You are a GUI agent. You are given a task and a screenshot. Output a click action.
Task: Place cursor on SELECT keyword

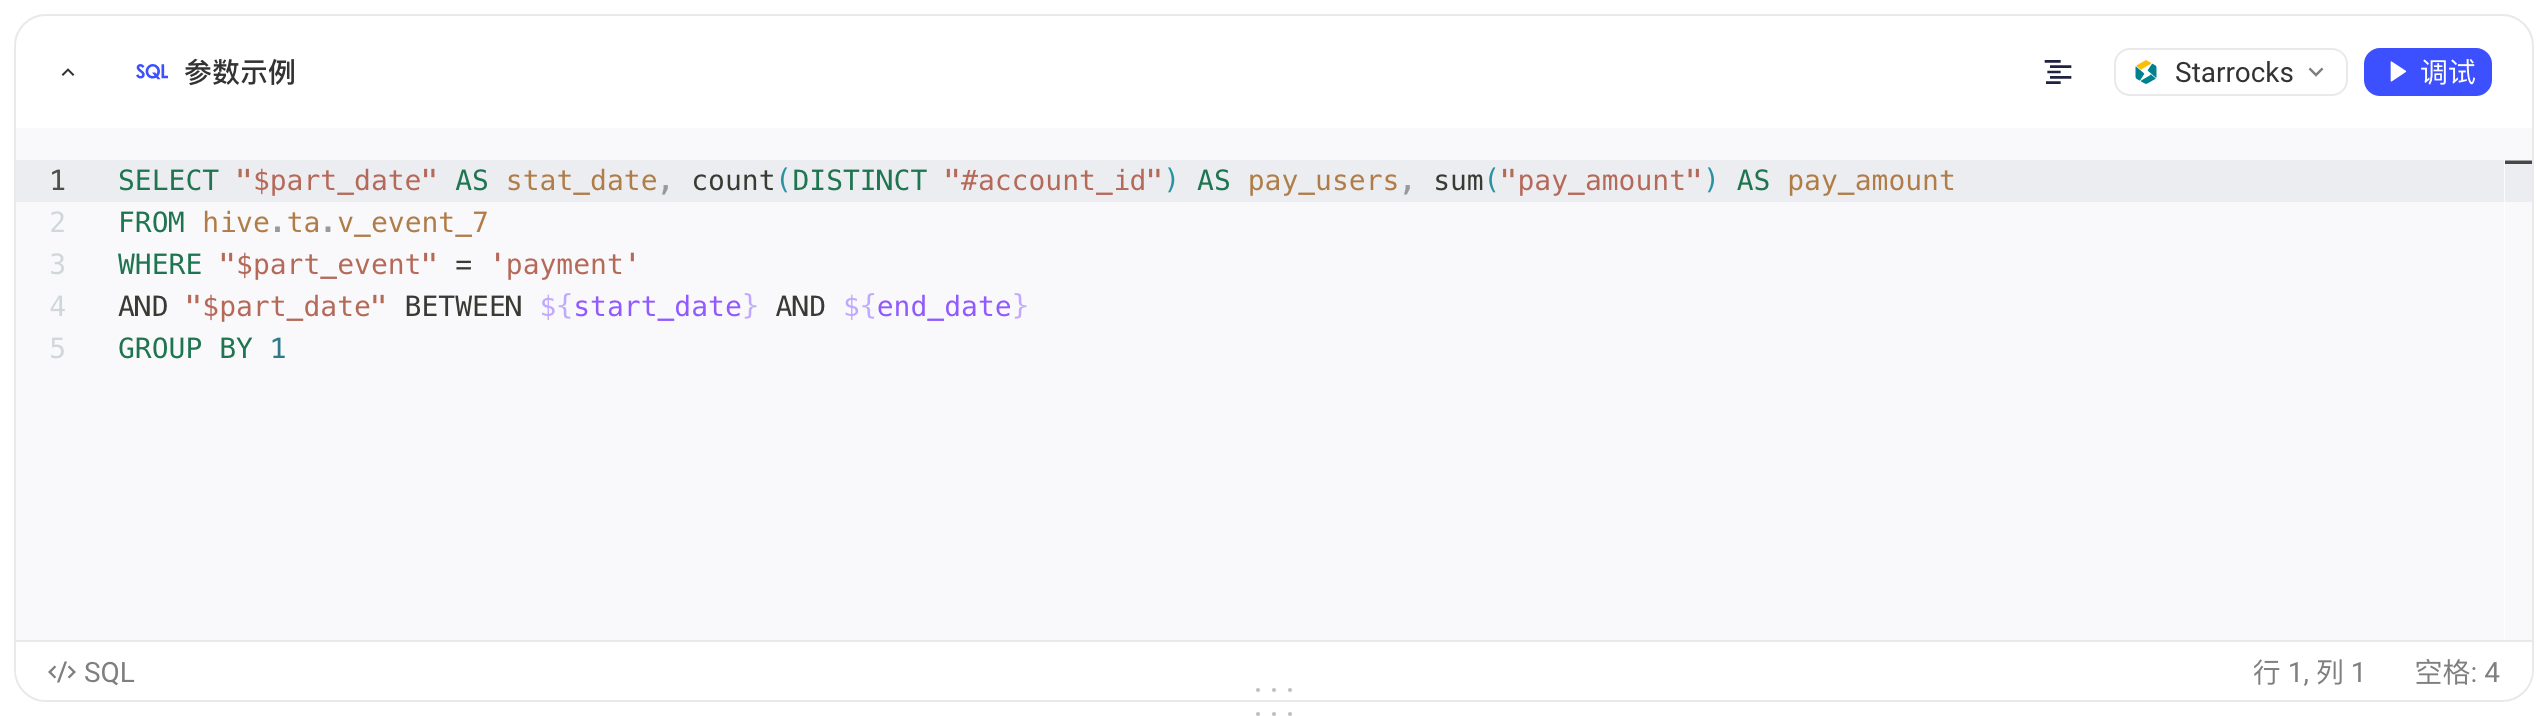(168, 181)
